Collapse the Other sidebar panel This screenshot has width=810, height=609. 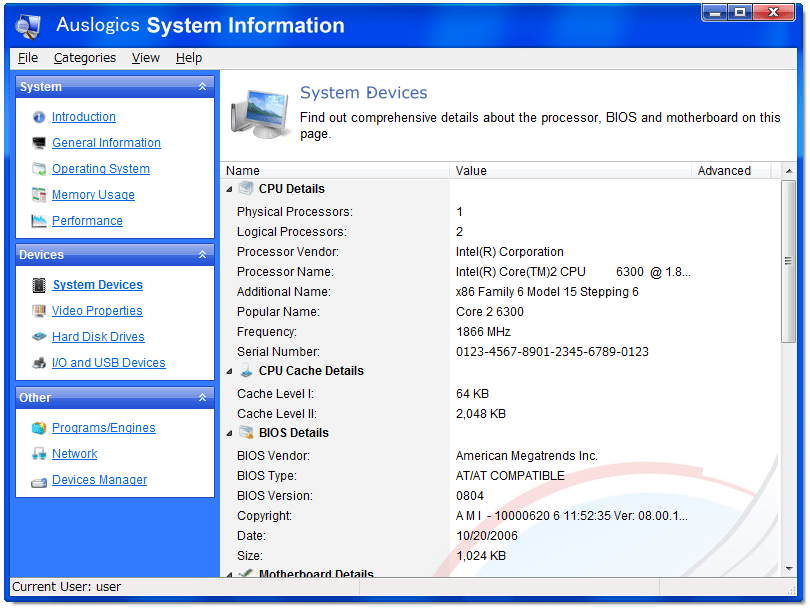(202, 398)
